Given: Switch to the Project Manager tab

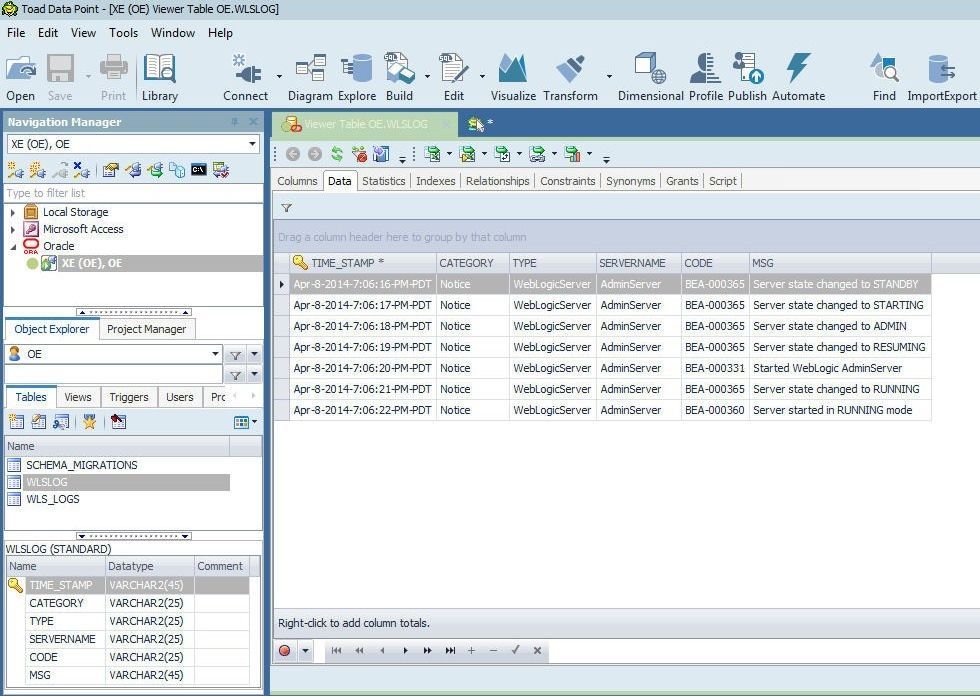Looking at the screenshot, I should click(x=146, y=329).
